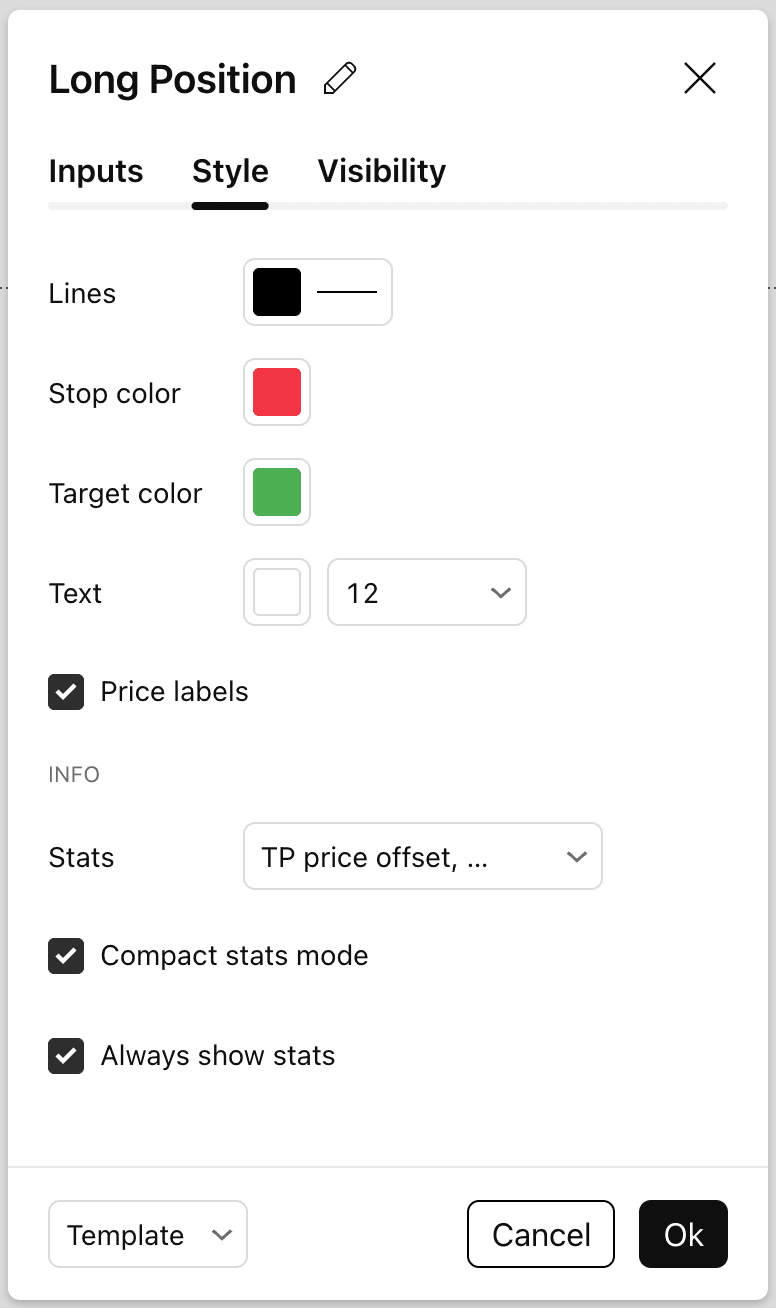The image size is (776, 1308).
Task: Open the green Target color picker
Action: tap(276, 492)
